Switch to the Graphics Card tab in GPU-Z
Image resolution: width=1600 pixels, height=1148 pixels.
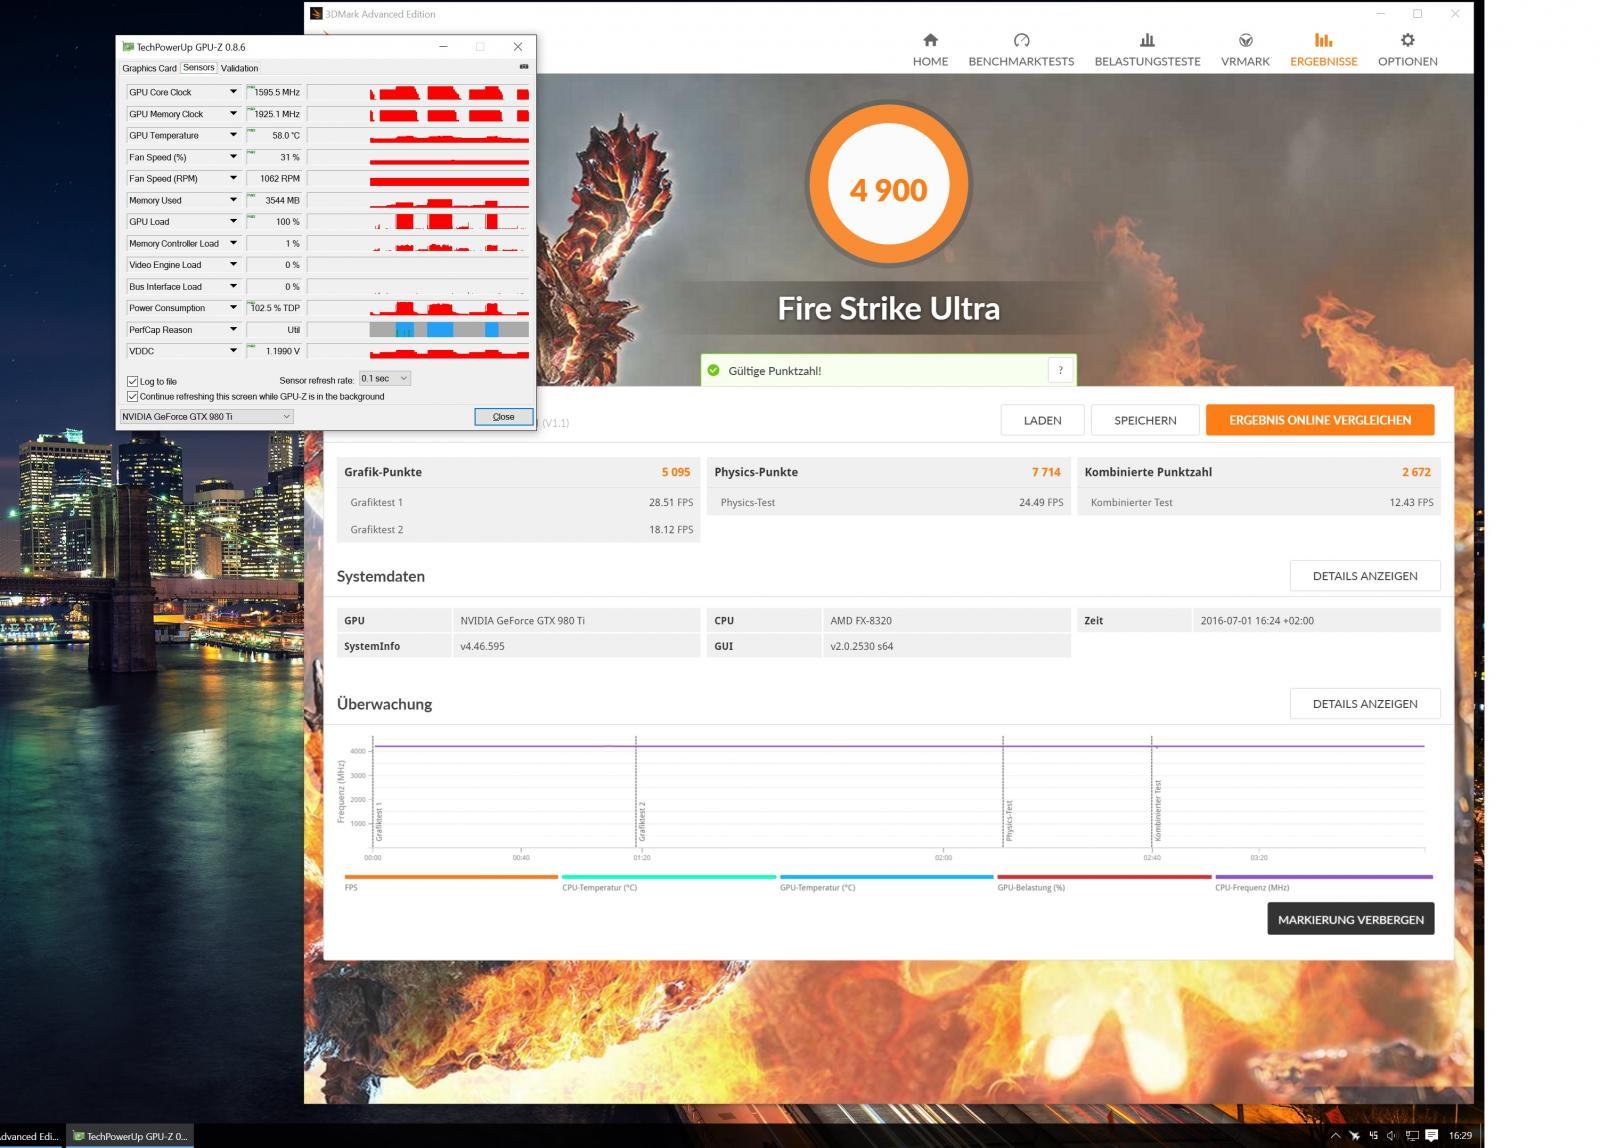(x=149, y=68)
